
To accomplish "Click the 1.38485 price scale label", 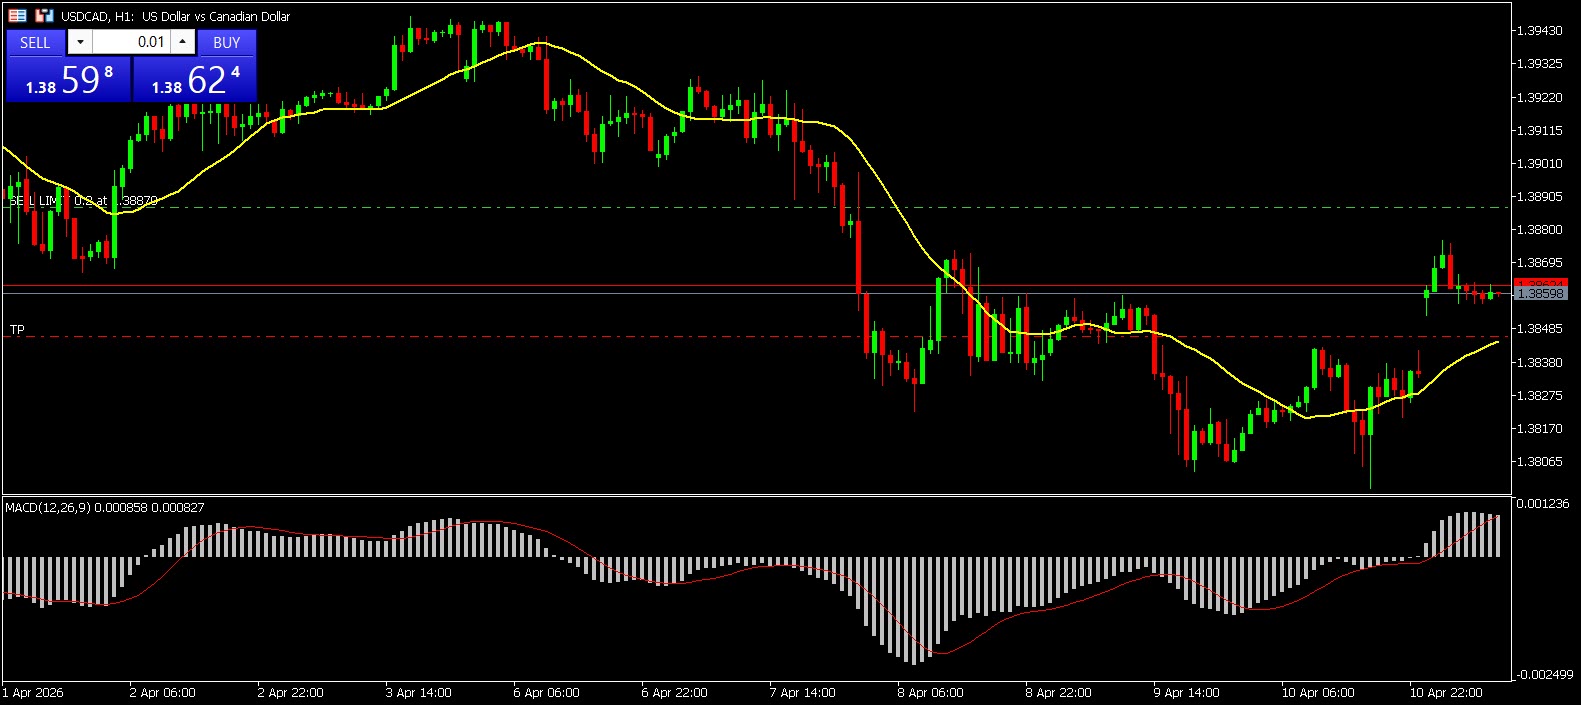I will click(1539, 329).
